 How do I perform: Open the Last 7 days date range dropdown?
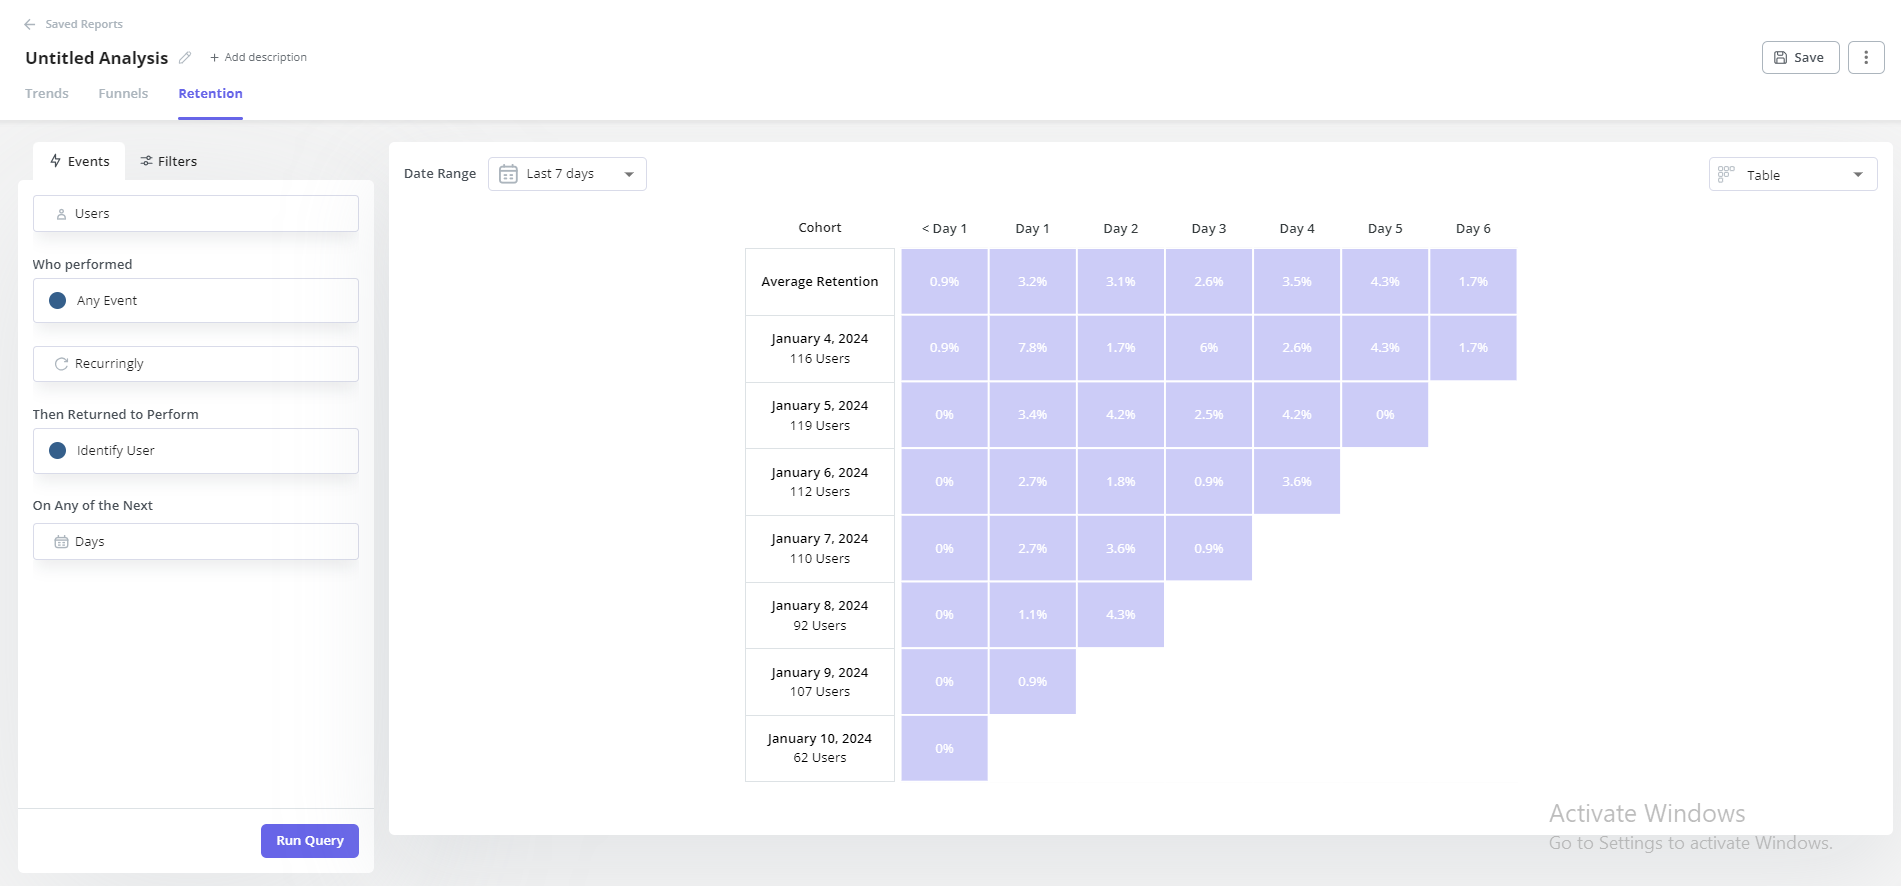pos(567,174)
